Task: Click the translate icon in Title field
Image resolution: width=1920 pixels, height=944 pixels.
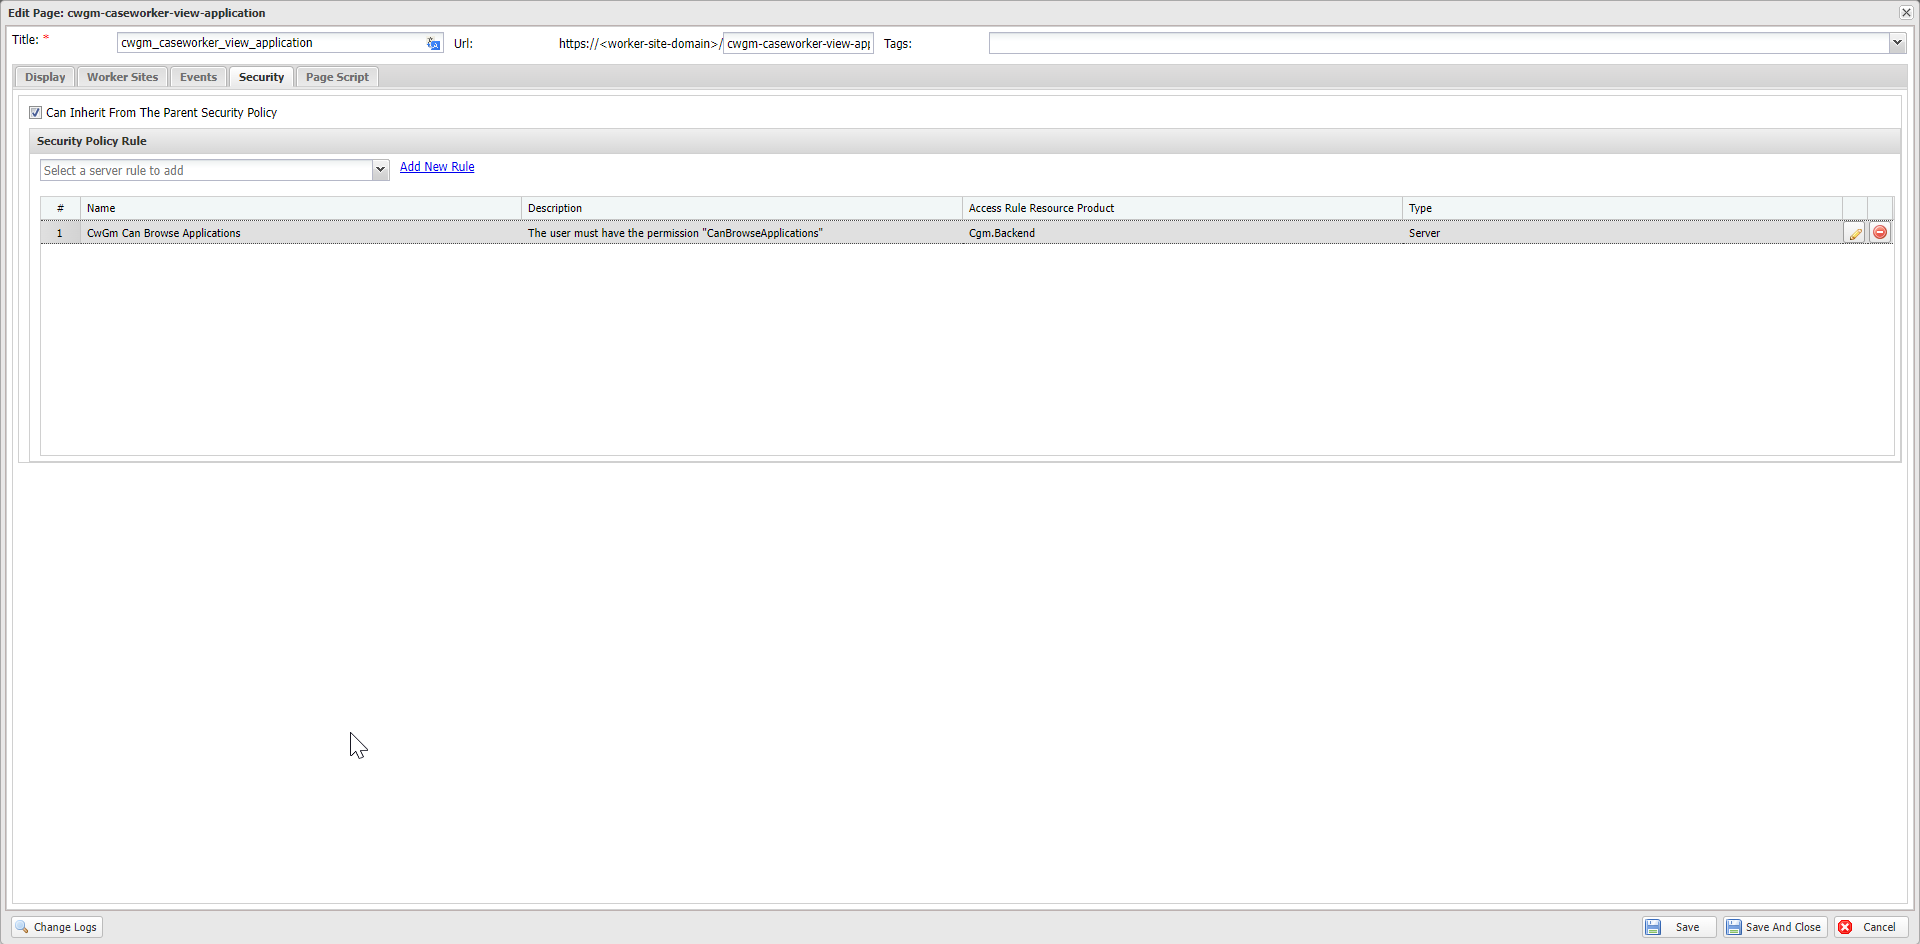Action: click(x=433, y=43)
